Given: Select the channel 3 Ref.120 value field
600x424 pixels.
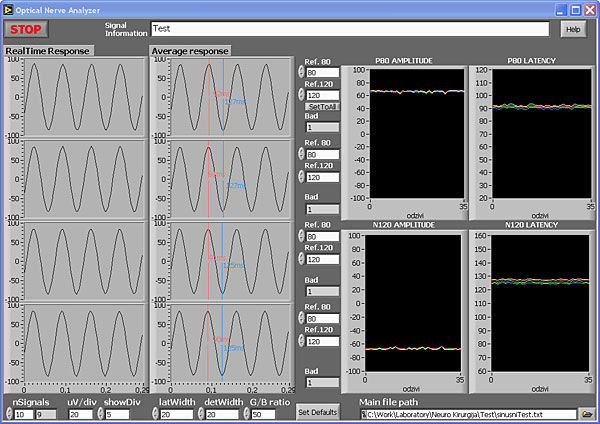Looking at the screenshot, I should click(x=323, y=259).
